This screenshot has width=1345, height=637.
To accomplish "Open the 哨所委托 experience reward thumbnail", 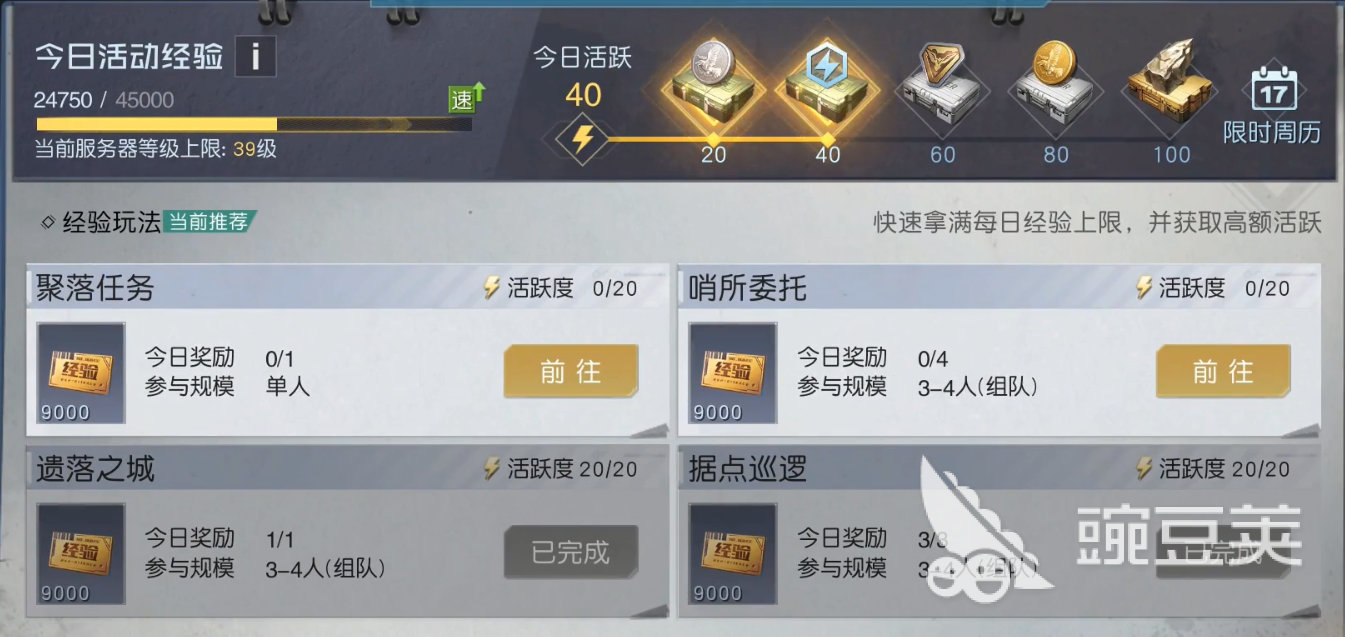I will coord(733,373).
